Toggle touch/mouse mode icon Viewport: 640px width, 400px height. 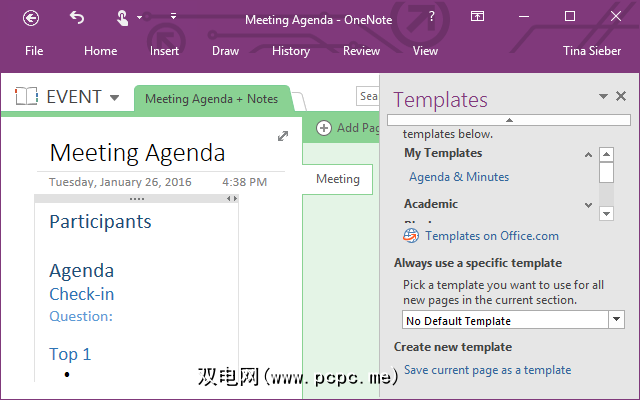[122, 17]
